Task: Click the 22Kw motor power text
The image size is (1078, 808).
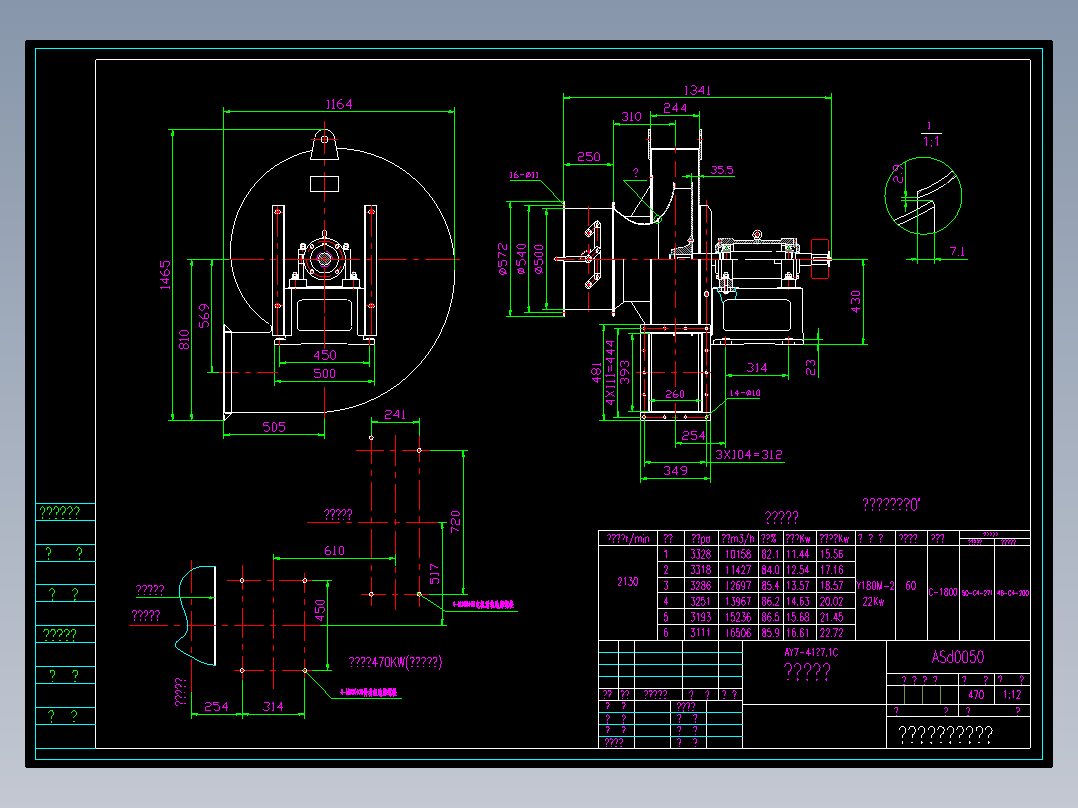Action: point(873,602)
